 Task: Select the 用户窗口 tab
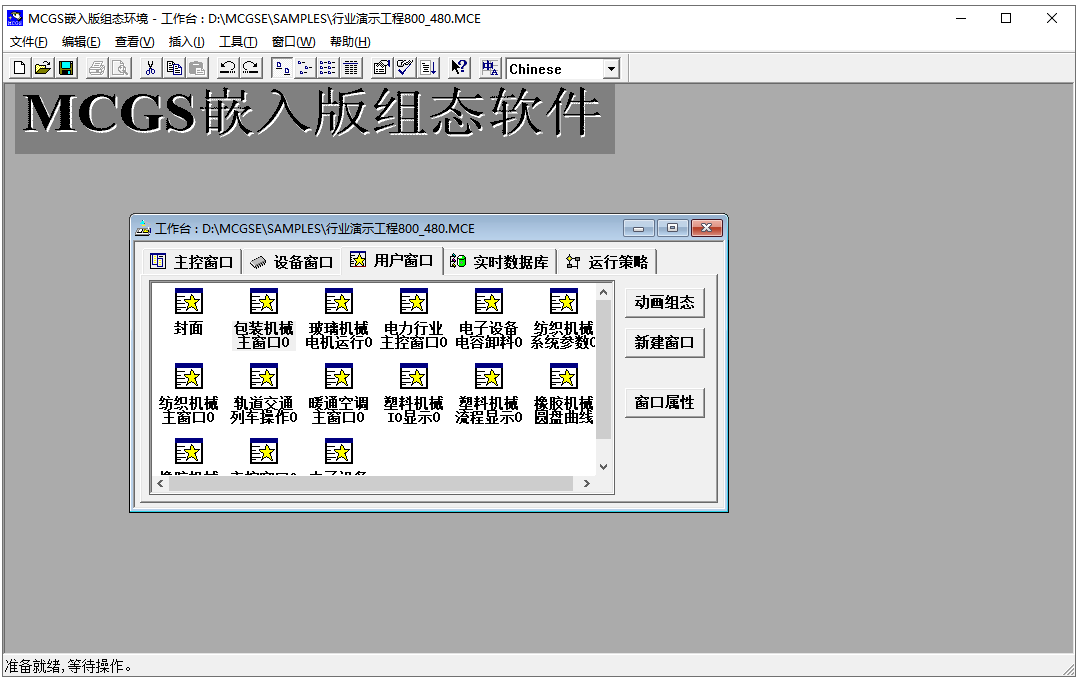pyautogui.click(x=392, y=260)
